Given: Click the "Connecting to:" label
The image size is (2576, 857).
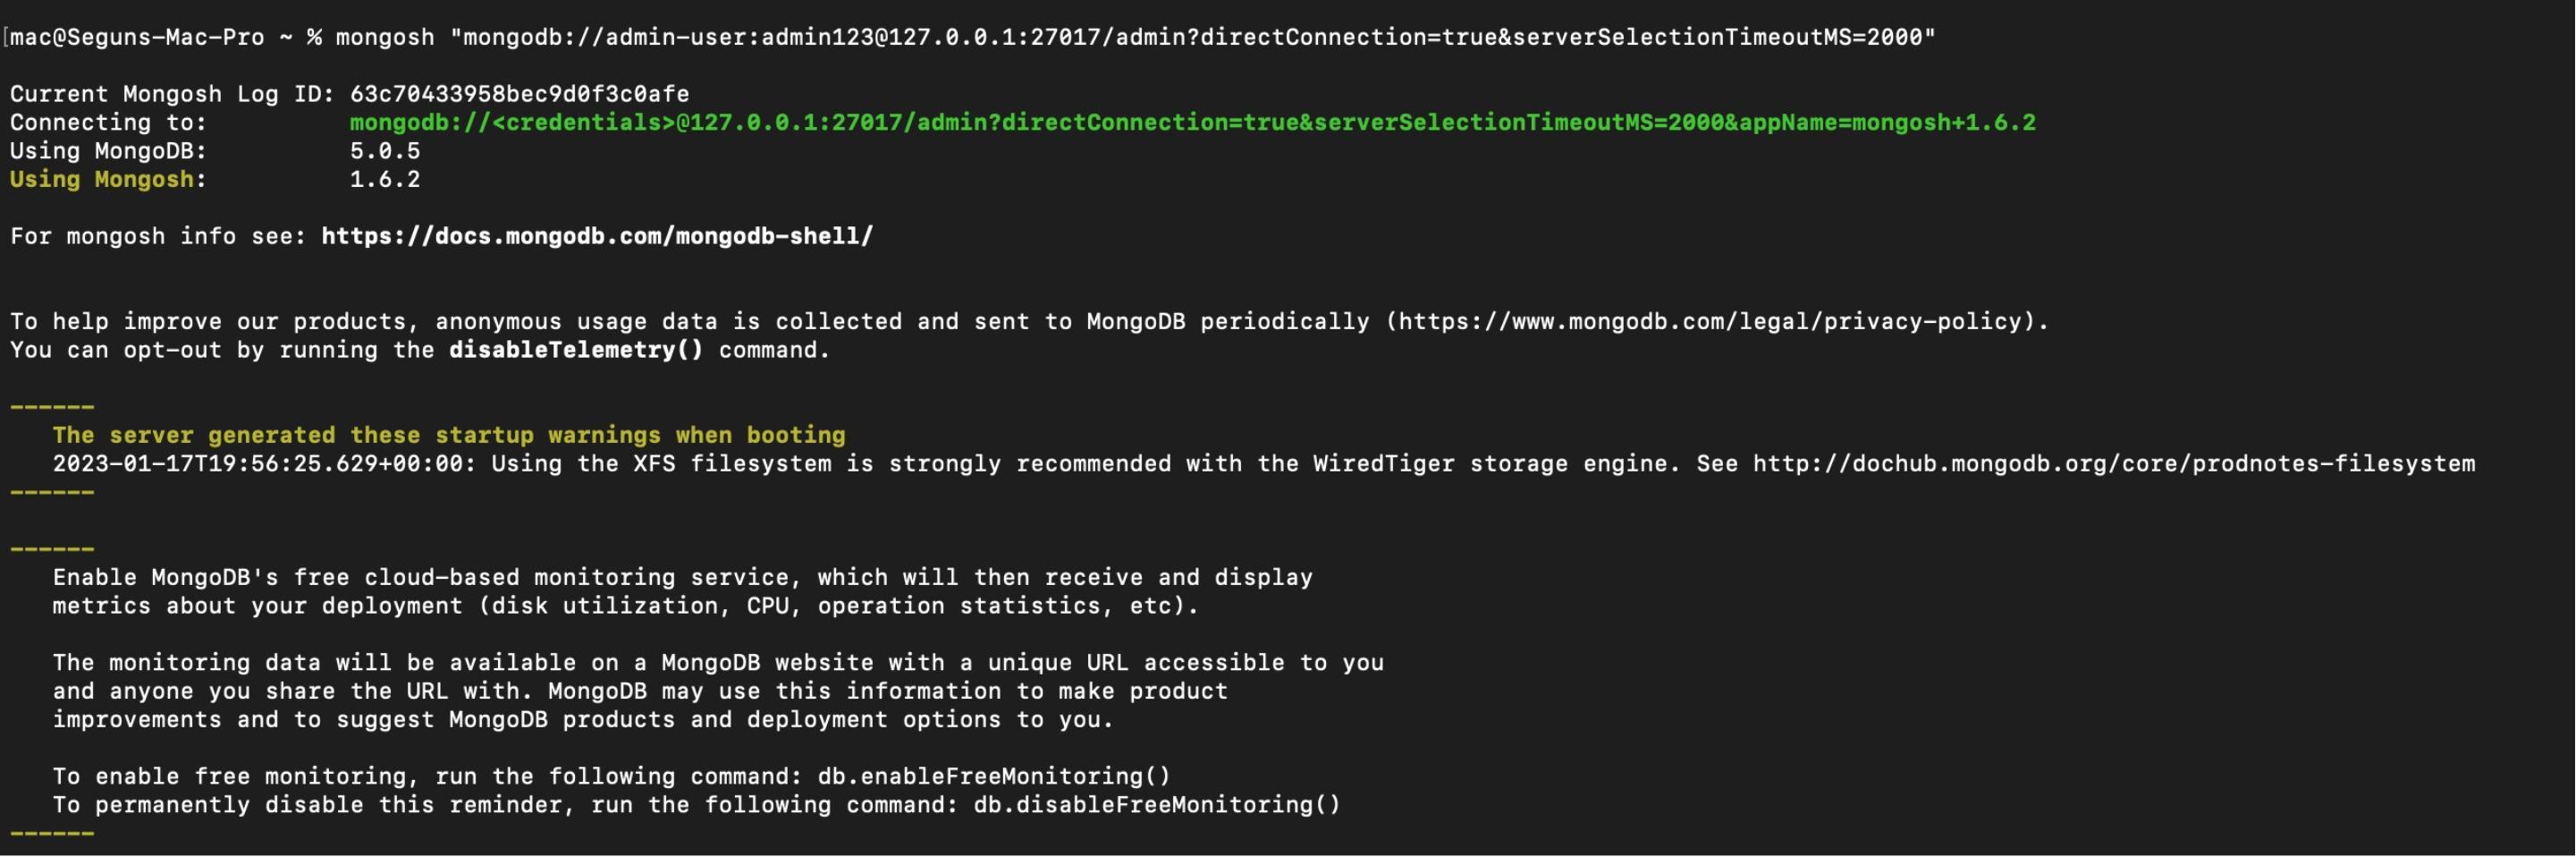Looking at the screenshot, I should (x=108, y=123).
